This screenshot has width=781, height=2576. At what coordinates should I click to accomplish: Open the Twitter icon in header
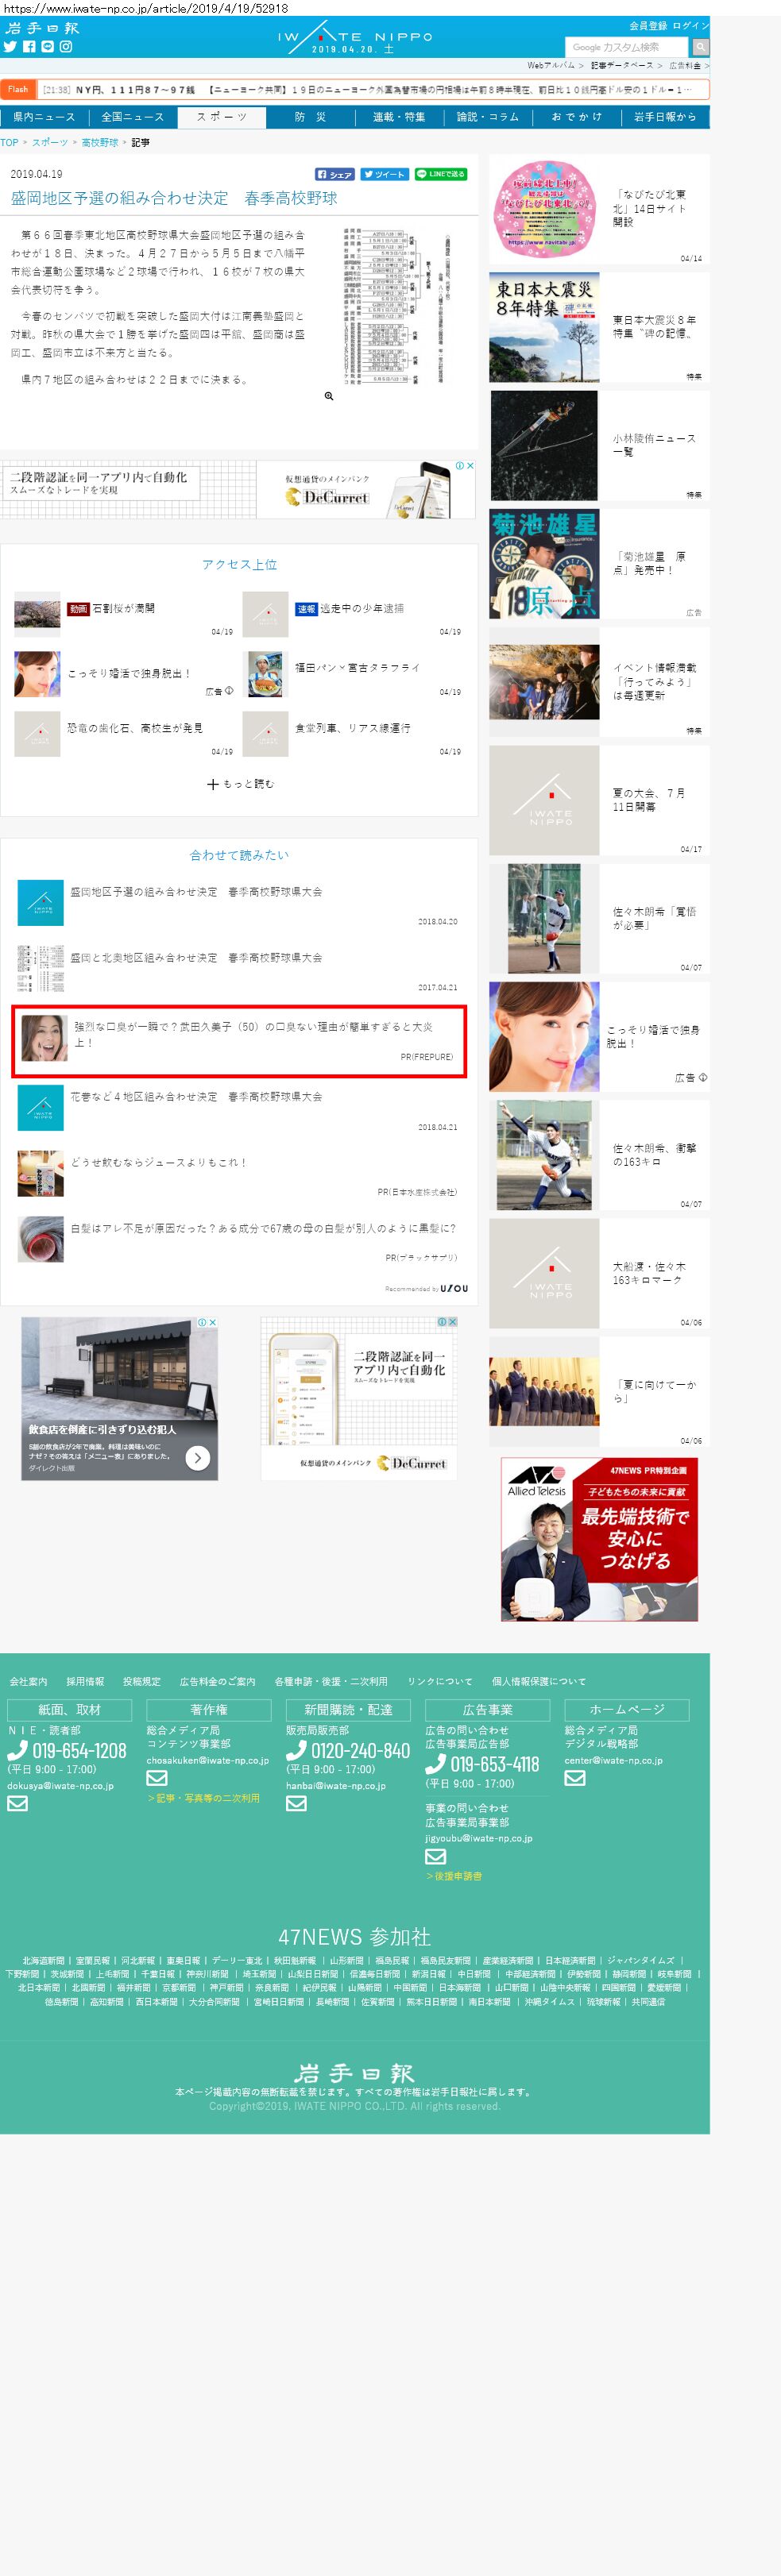[x=10, y=46]
